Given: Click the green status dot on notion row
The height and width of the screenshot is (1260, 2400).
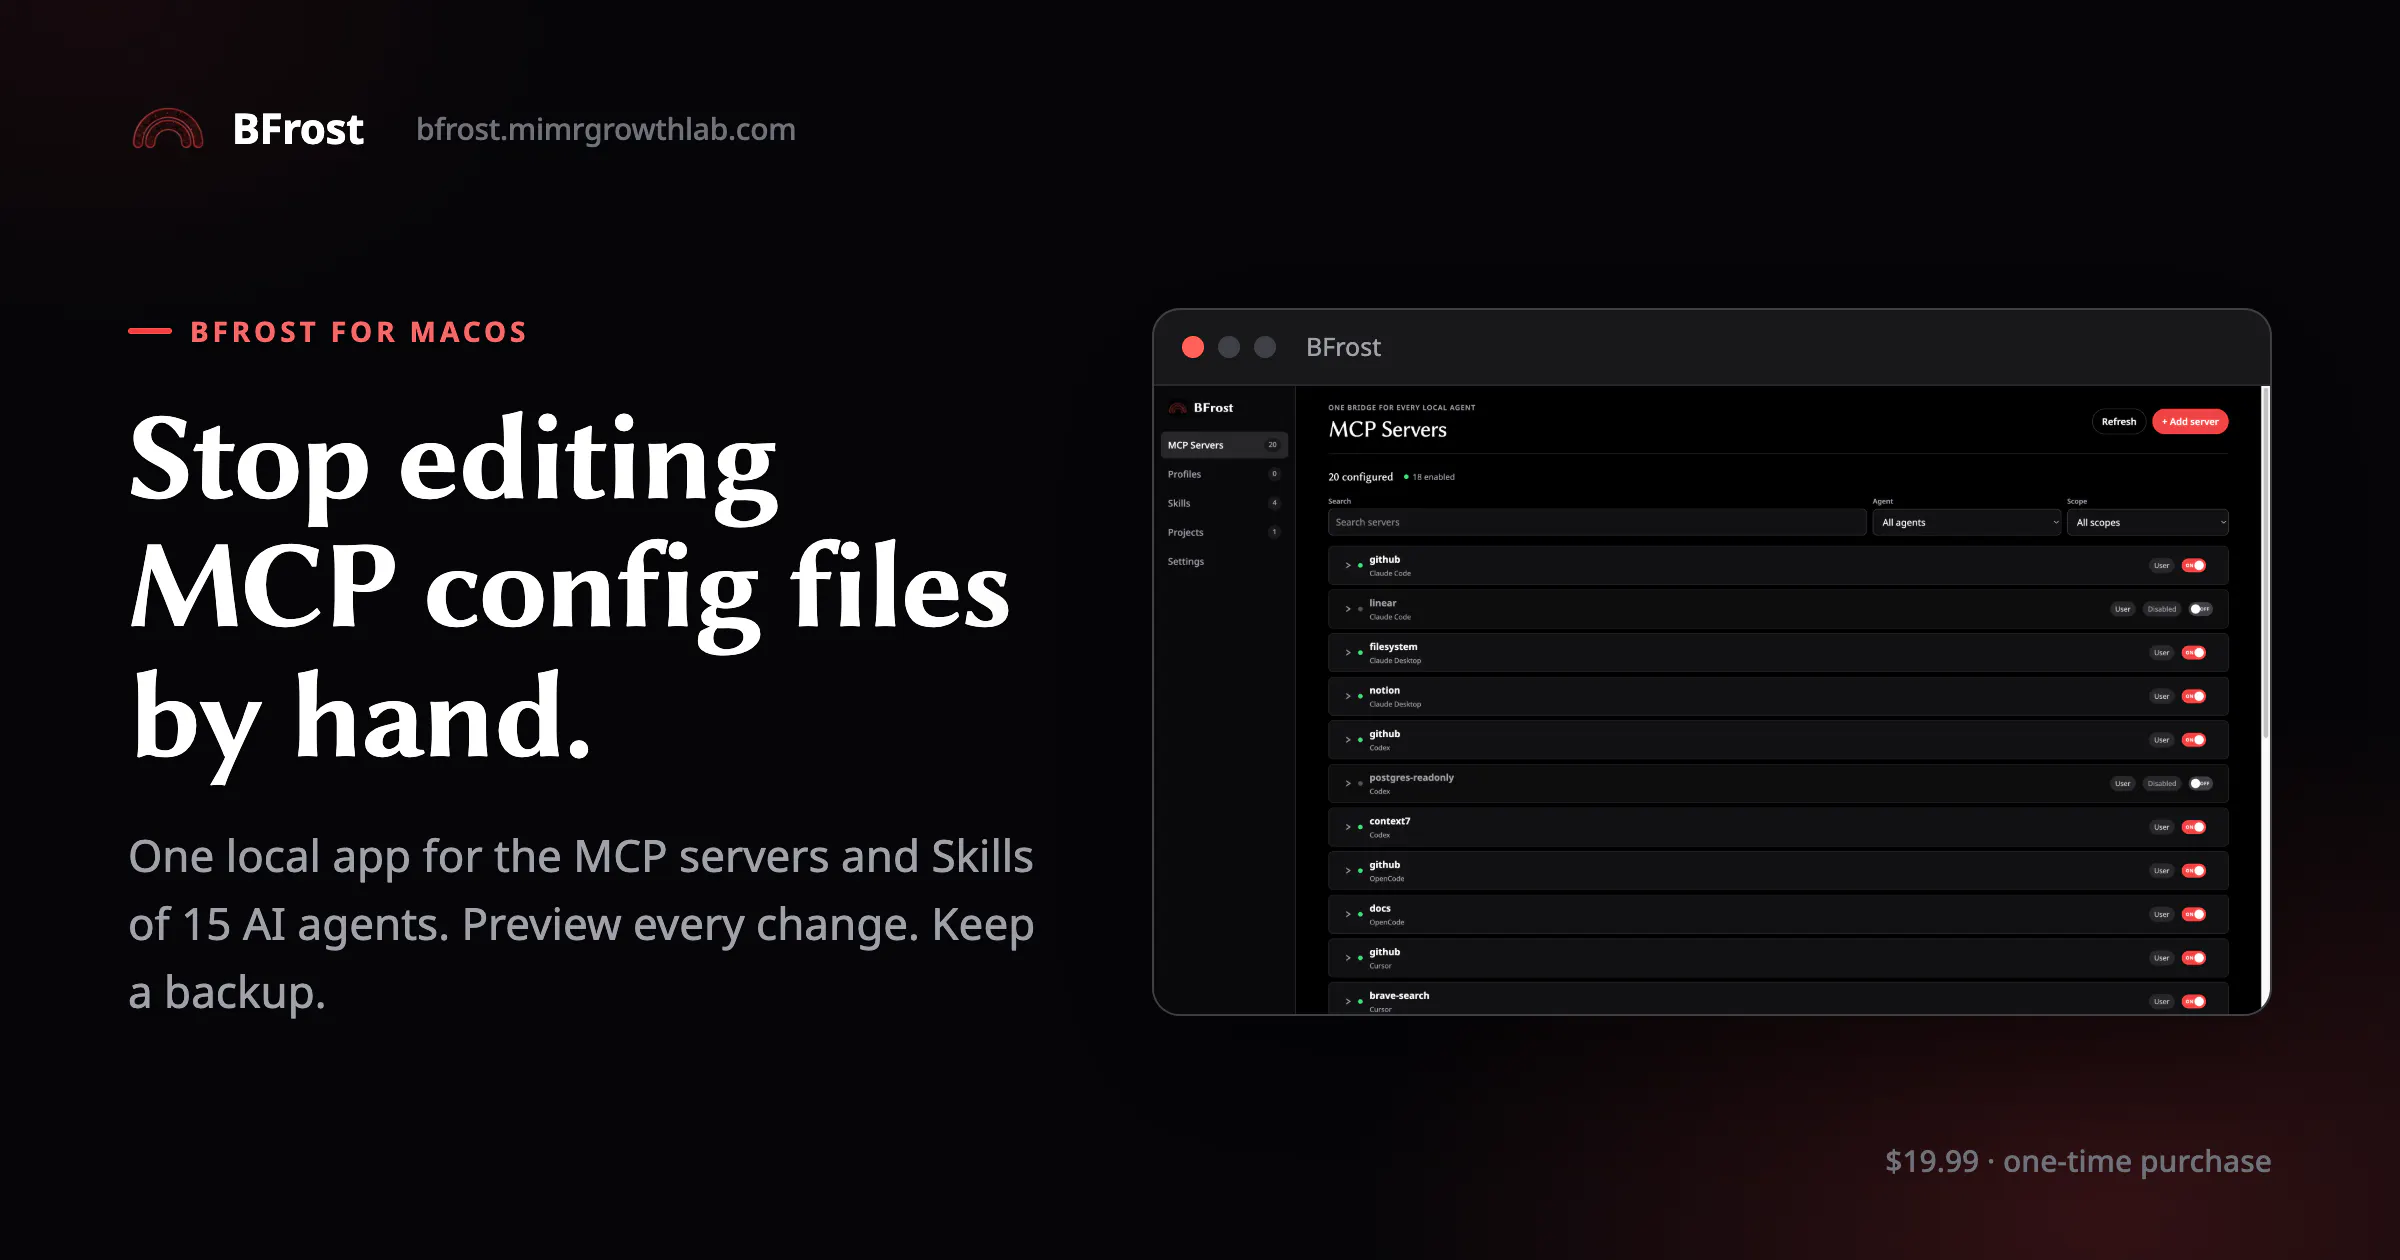Looking at the screenshot, I should (x=1360, y=696).
